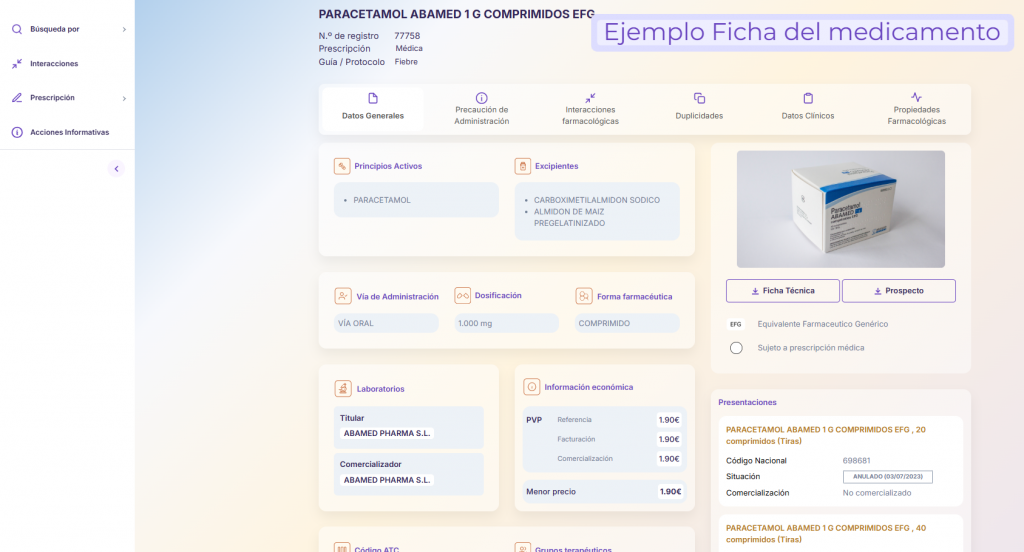Click the Acciones Informativas info icon

pyautogui.click(x=17, y=132)
